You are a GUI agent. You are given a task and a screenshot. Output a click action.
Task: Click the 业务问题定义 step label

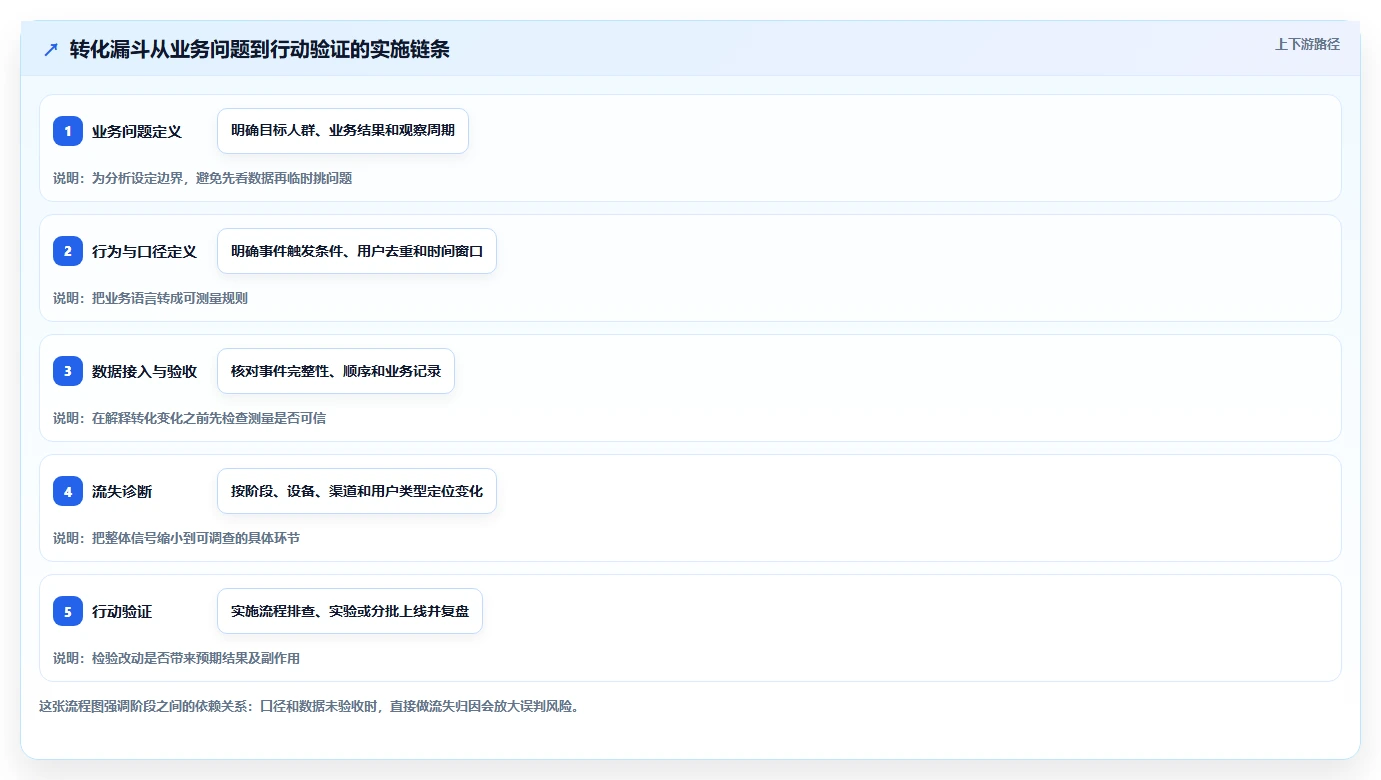137,131
